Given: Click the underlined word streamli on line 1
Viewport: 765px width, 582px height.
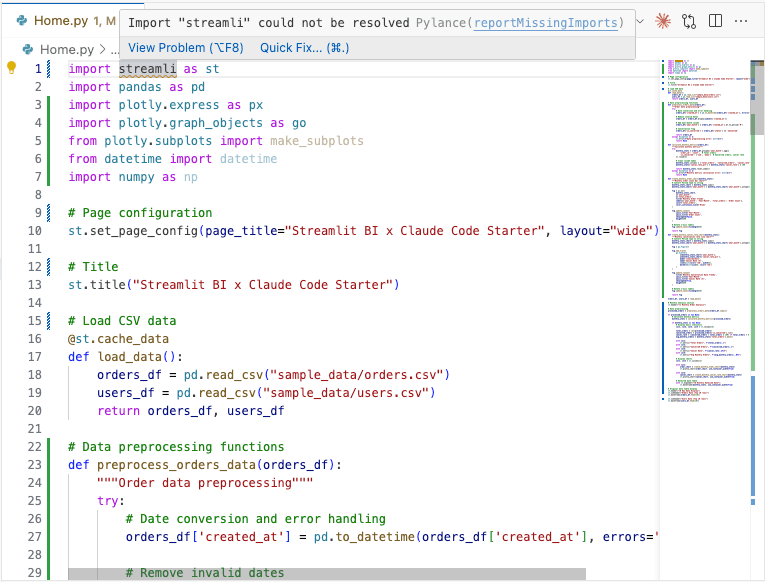Looking at the screenshot, I should (x=148, y=69).
